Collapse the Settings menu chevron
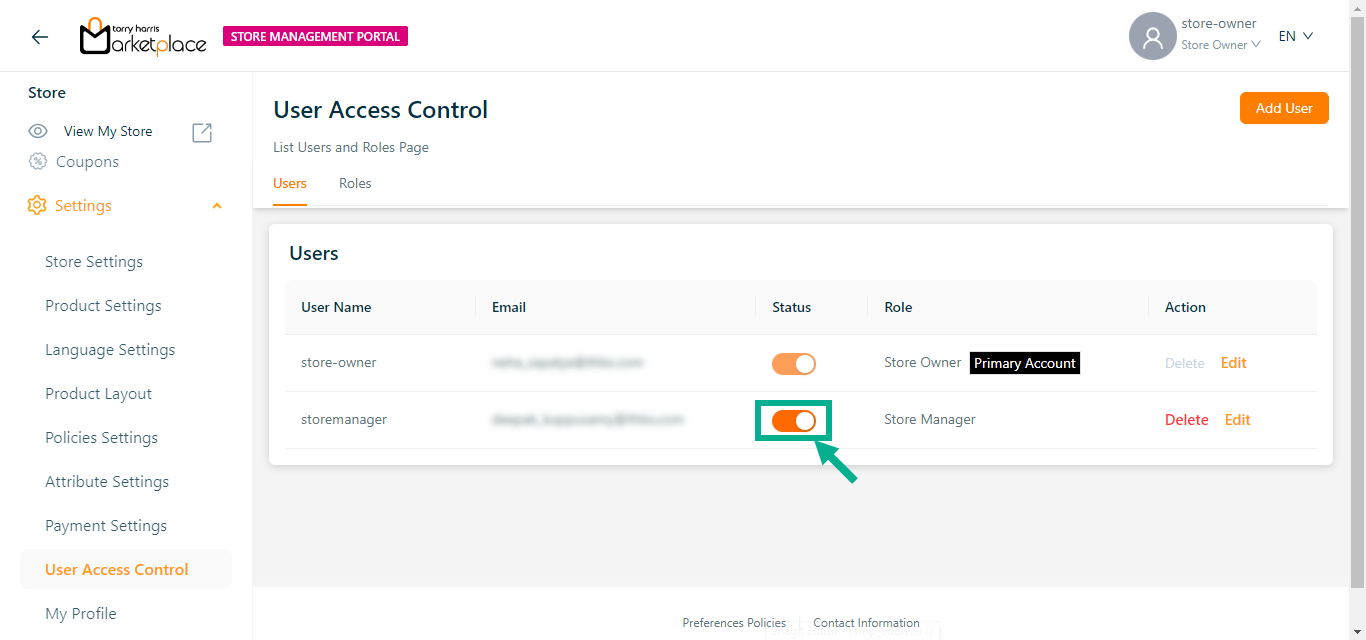 217,206
